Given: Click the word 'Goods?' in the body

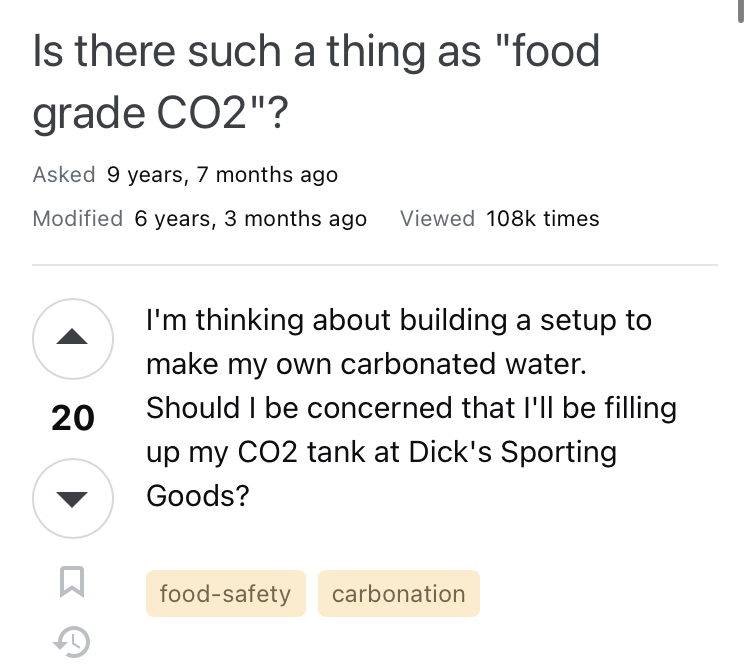Looking at the screenshot, I should tap(198, 496).
